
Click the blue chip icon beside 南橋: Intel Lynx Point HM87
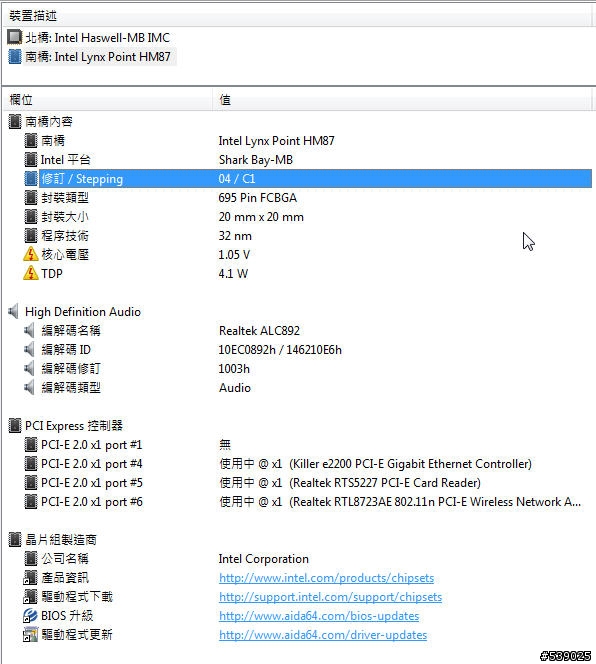(14, 56)
